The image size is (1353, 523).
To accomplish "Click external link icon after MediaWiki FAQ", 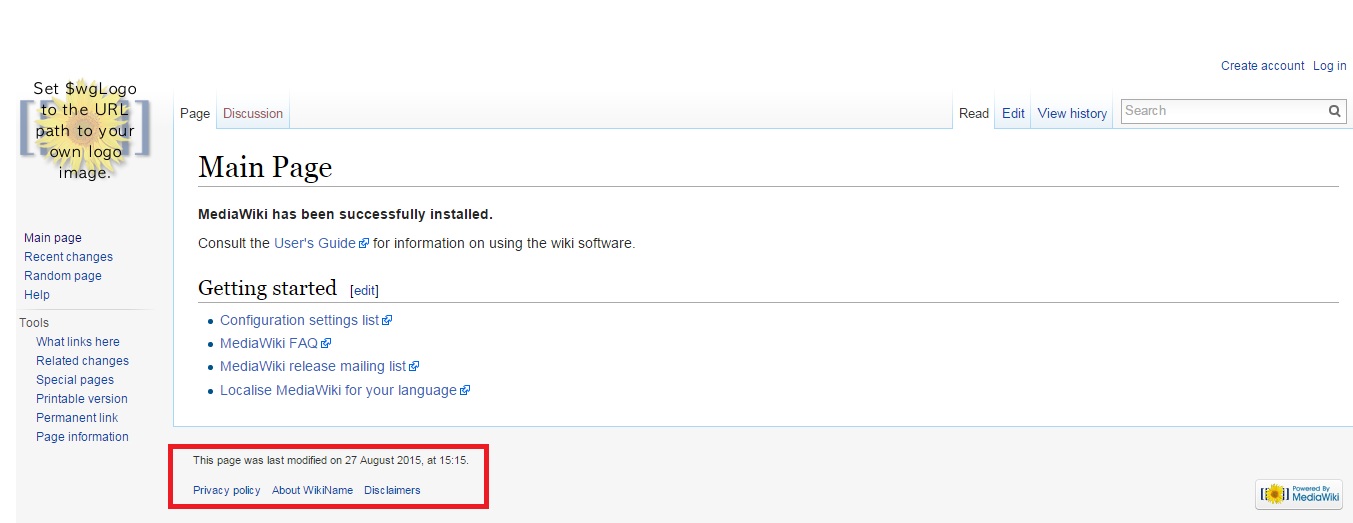I will (326, 344).
